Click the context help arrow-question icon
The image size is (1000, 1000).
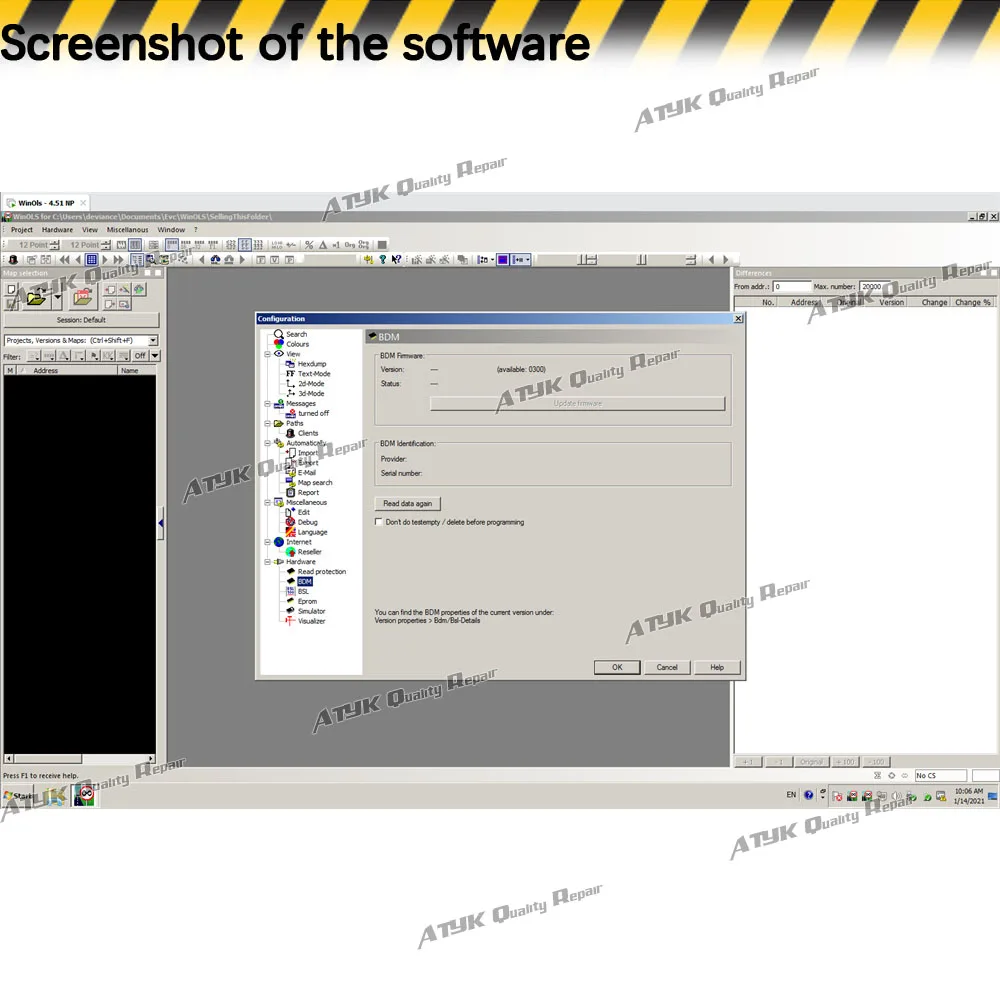tap(396, 260)
